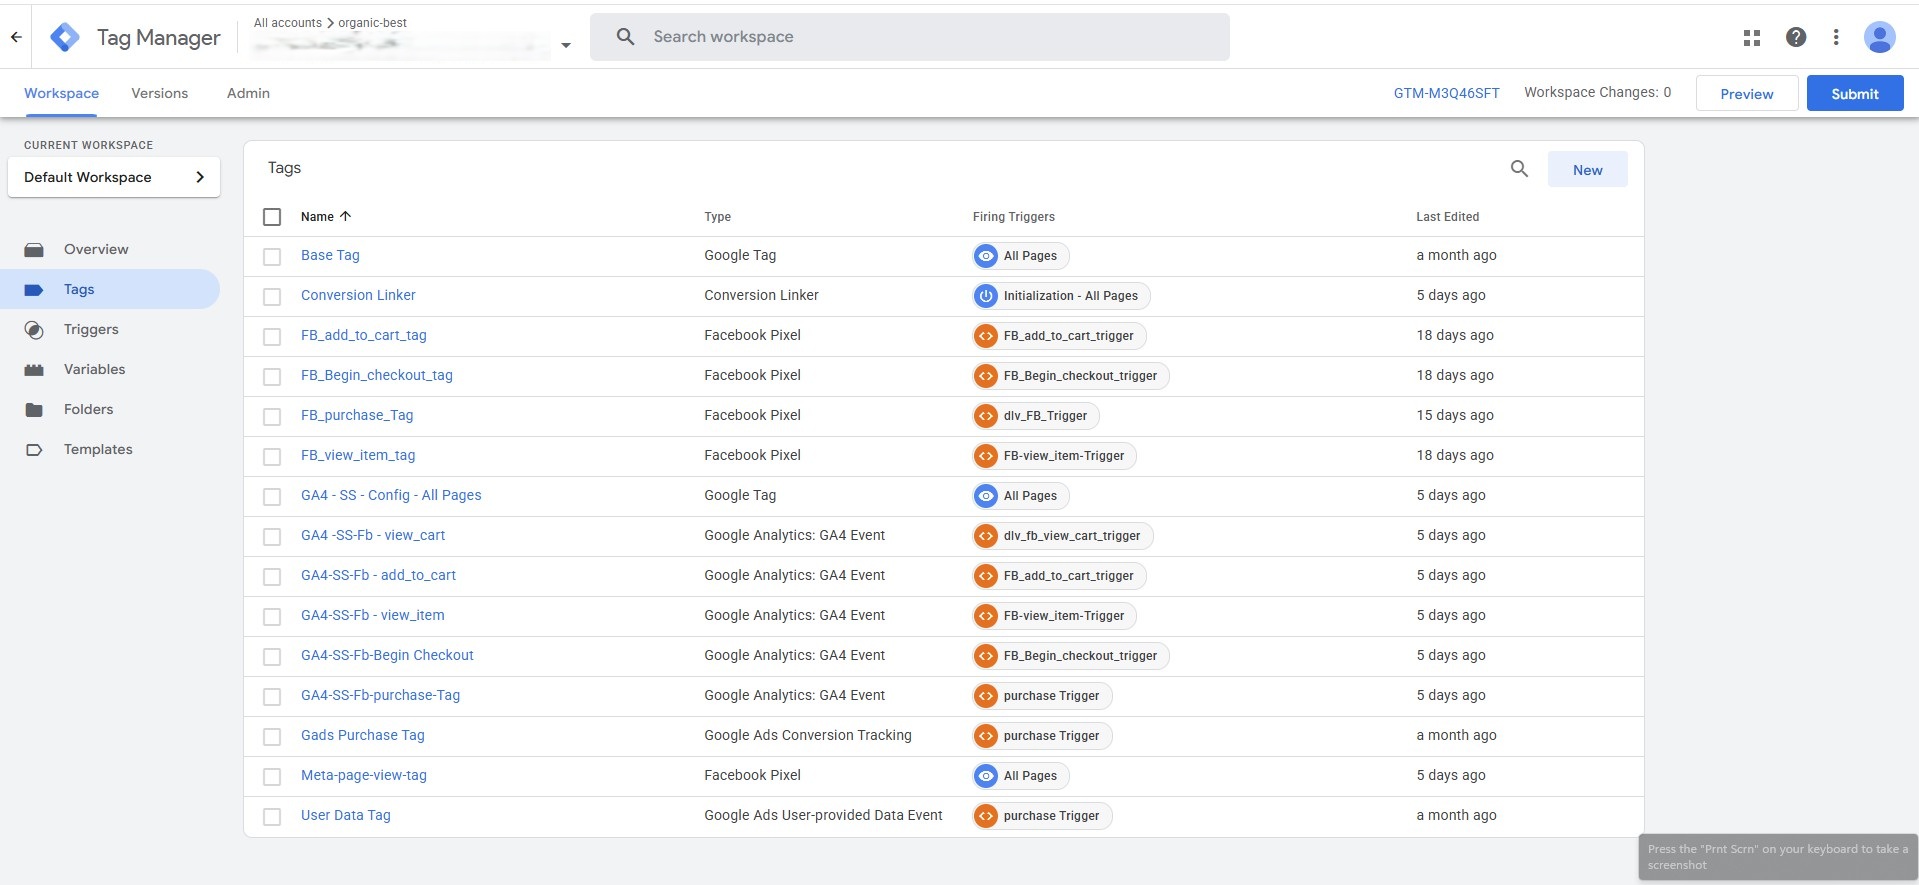Screen dimensions: 1919x885
Task: Open Triggers from the sidebar
Action: tap(91, 329)
